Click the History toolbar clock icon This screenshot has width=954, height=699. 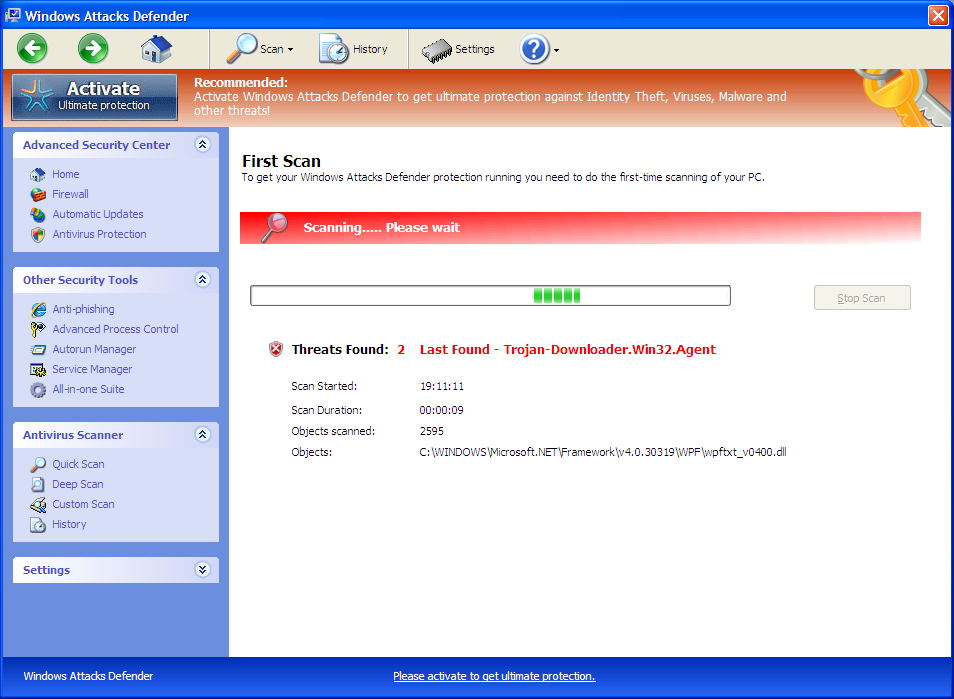tap(333, 49)
